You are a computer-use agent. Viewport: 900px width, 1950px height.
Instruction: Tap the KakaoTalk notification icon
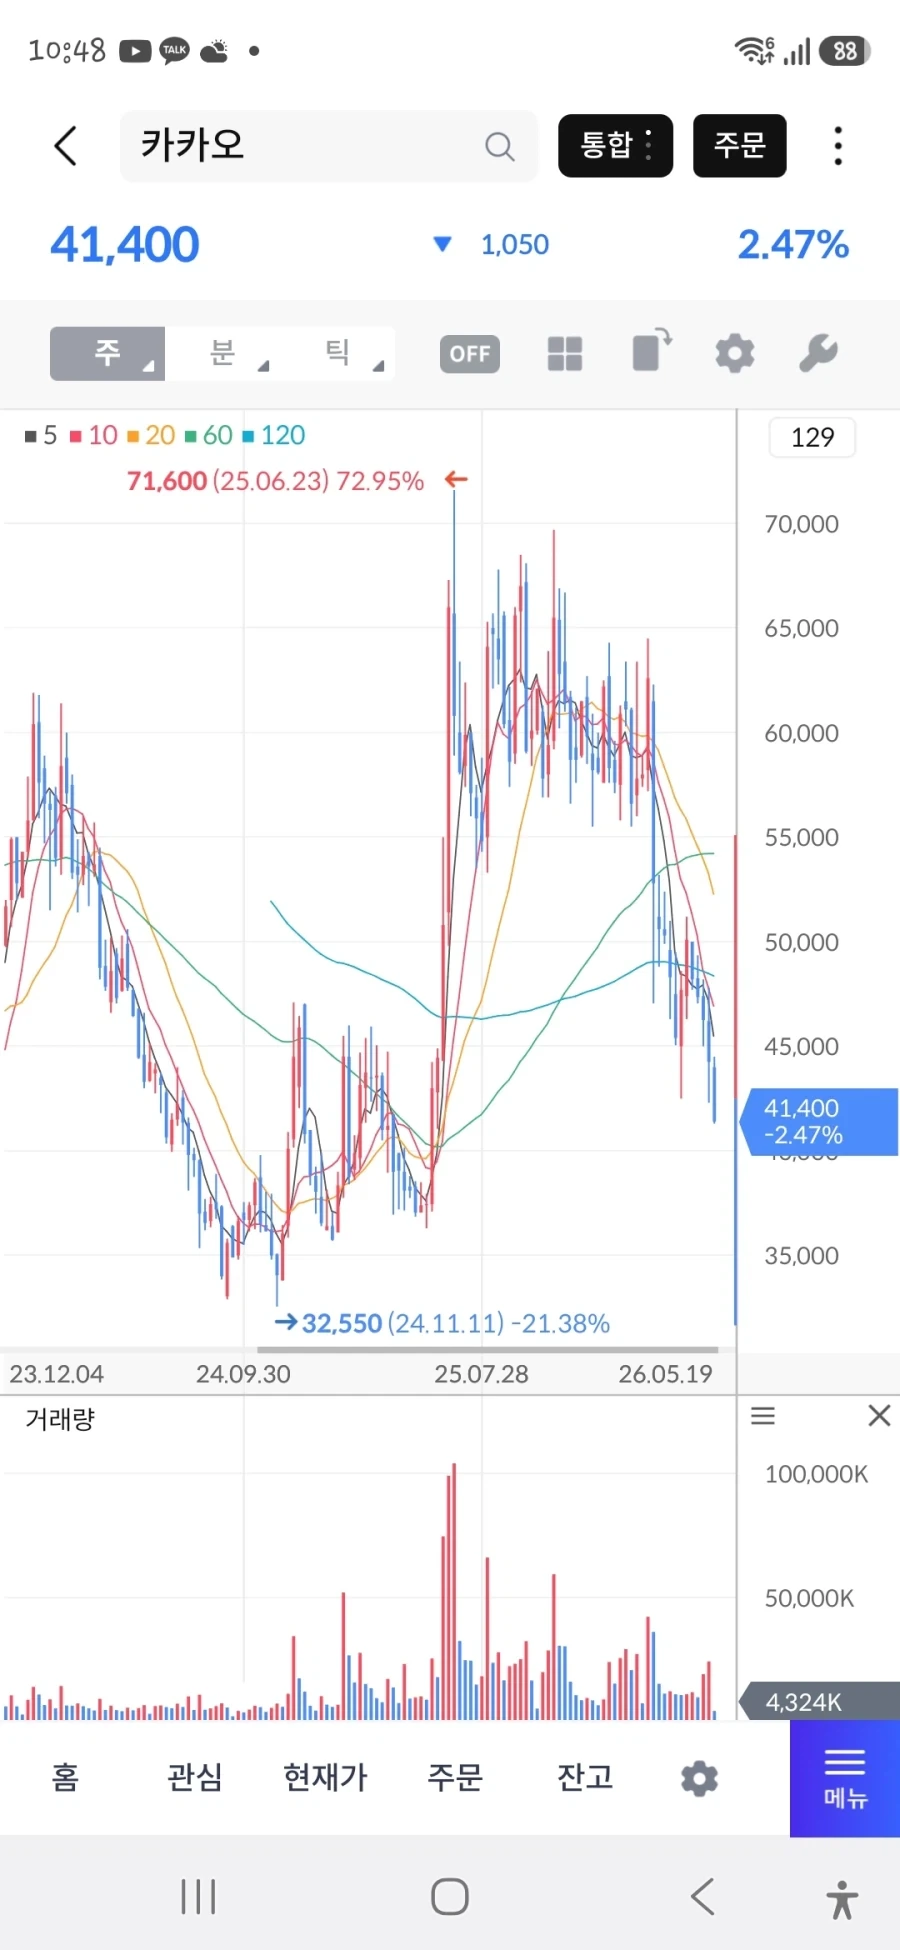pyautogui.click(x=175, y=50)
